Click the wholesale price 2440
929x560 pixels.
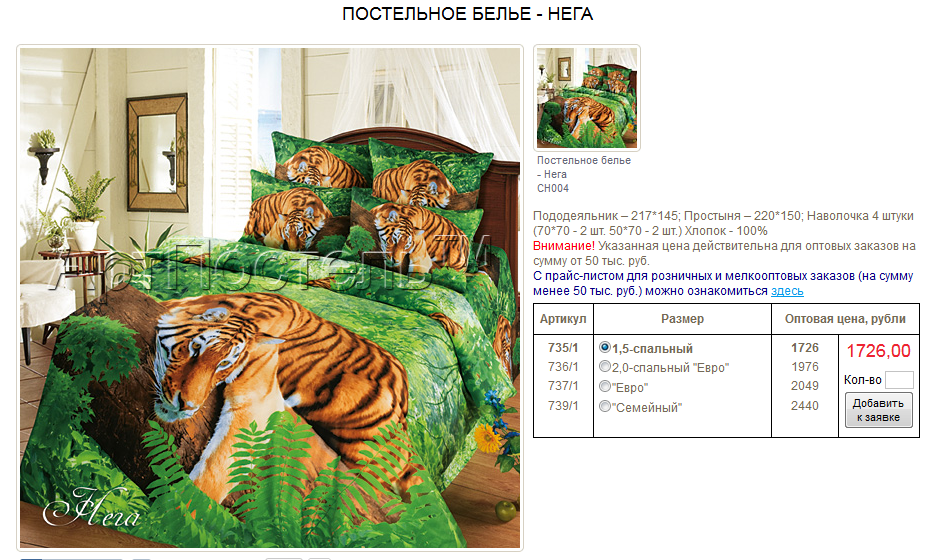point(805,406)
